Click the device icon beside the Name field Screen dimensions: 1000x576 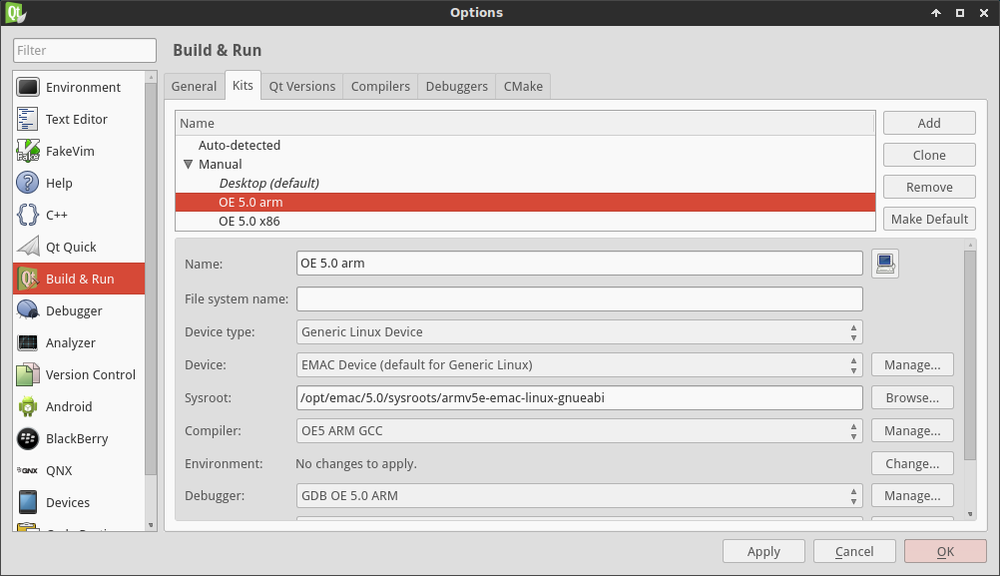coord(885,262)
